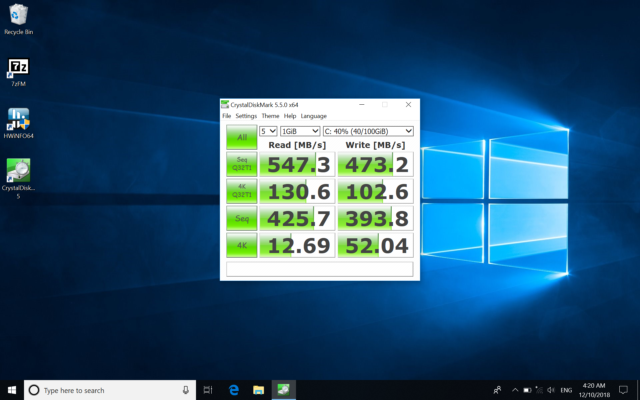The height and width of the screenshot is (400, 640).
Task: Close the CrystalDiskMark window
Action: [408, 105]
